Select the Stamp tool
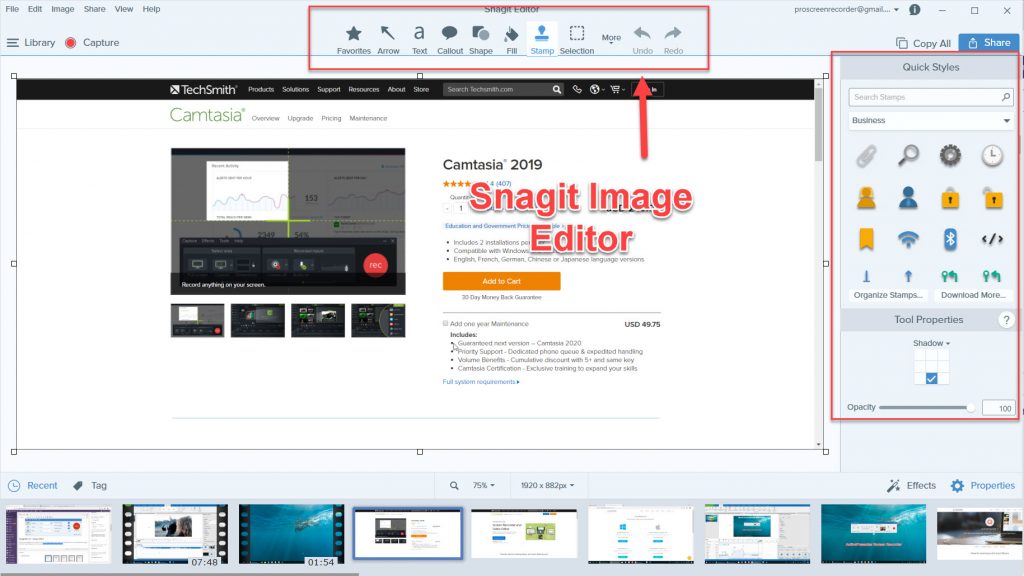This screenshot has width=1024, height=576. [x=541, y=40]
